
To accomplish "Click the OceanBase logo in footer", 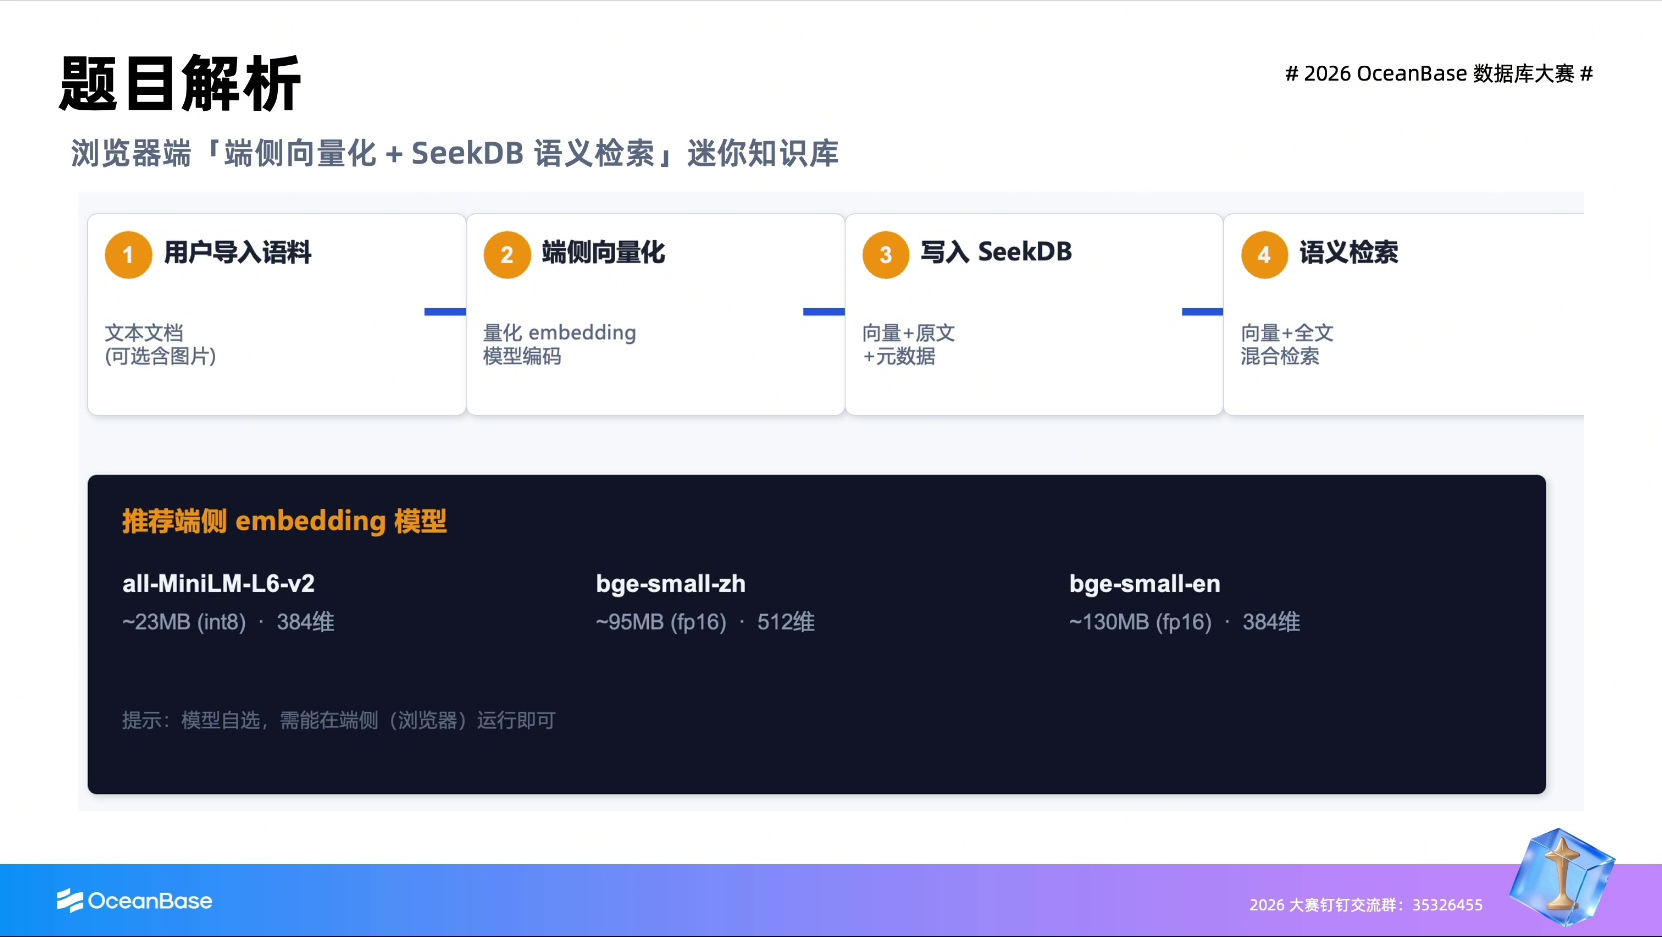I will (134, 901).
